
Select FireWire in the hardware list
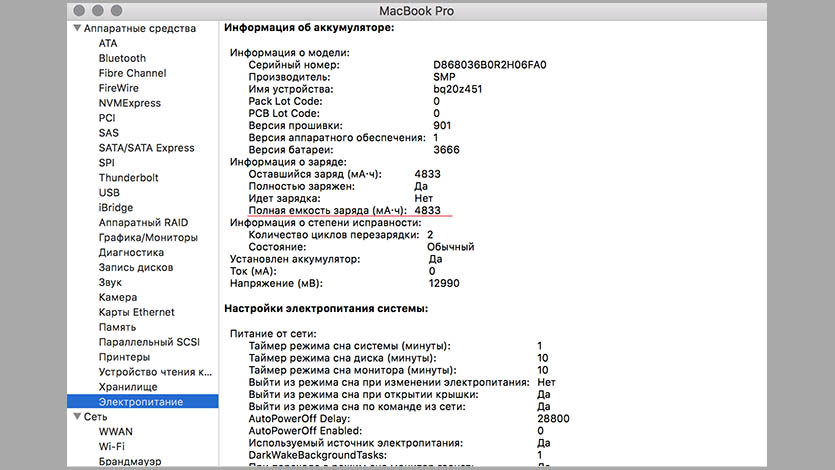click(118, 88)
